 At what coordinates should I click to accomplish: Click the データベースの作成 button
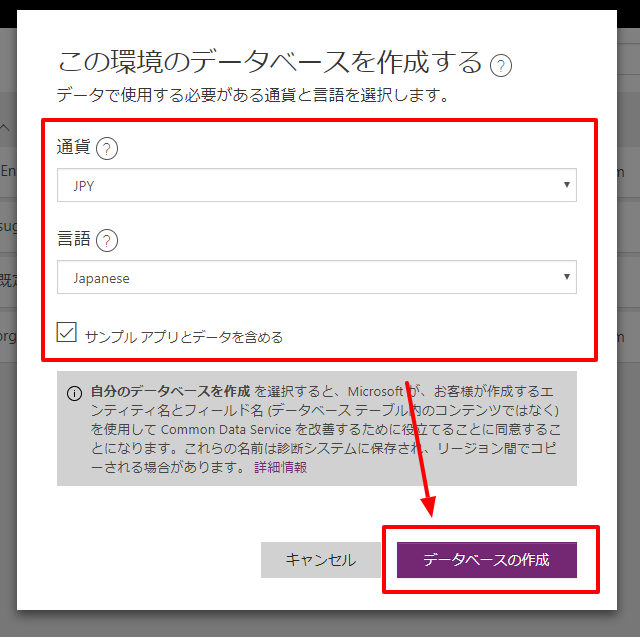(487, 560)
